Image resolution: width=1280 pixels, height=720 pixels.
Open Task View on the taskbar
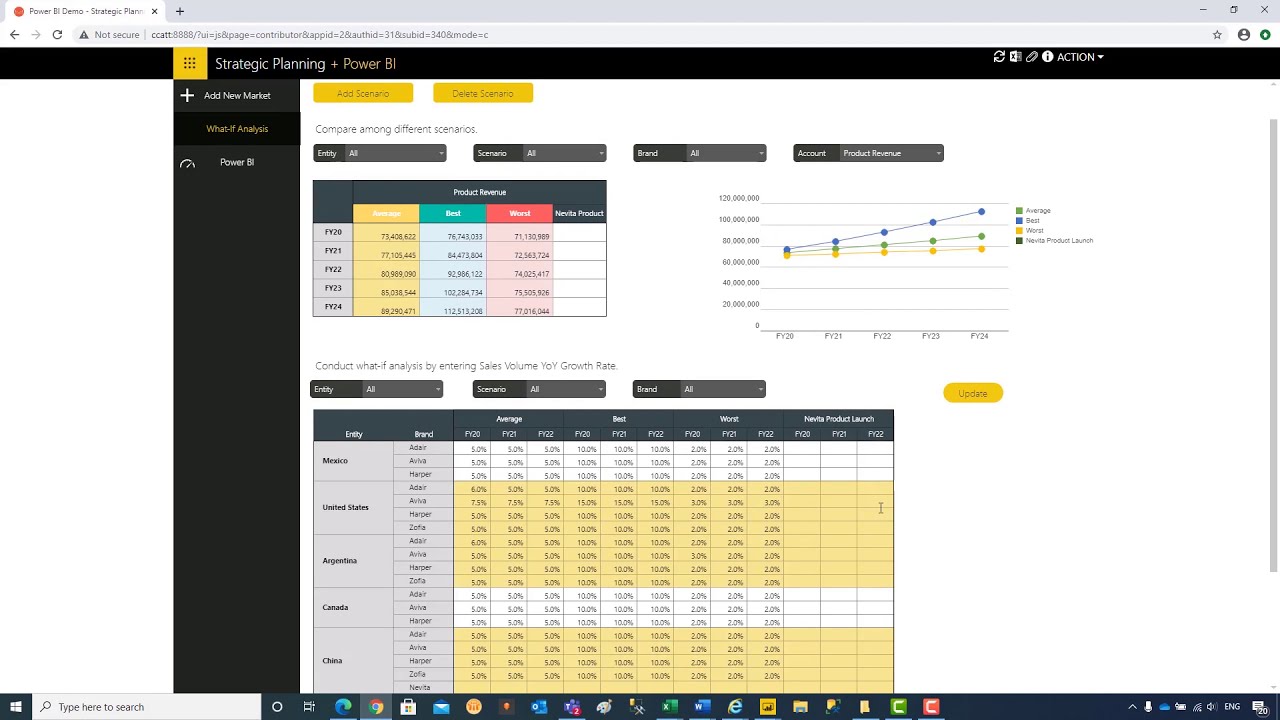coord(309,707)
